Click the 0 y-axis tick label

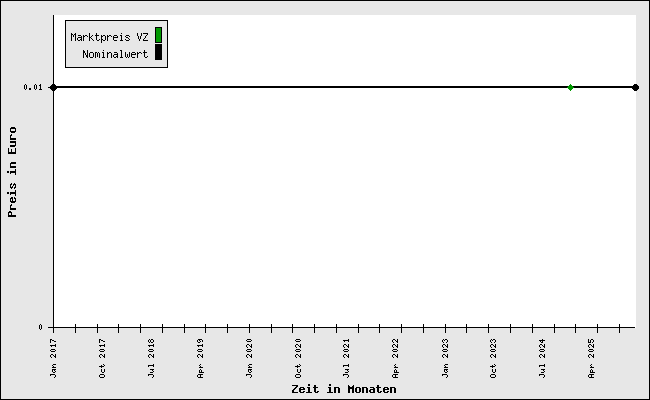[x=40, y=327]
